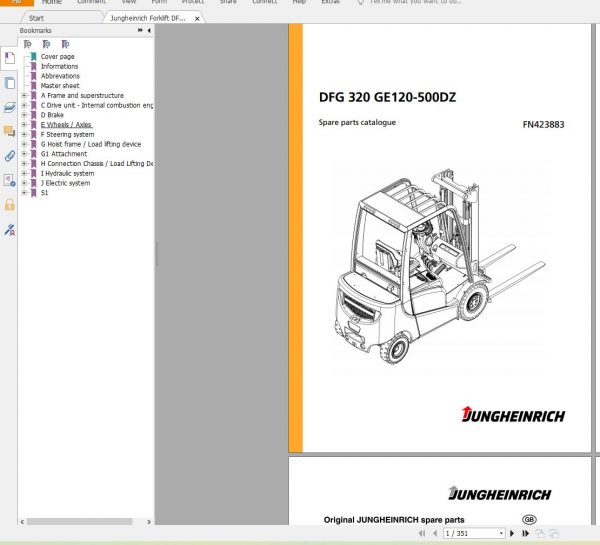
Task: Expand the F Steering system bookmark
Action: 24,134
